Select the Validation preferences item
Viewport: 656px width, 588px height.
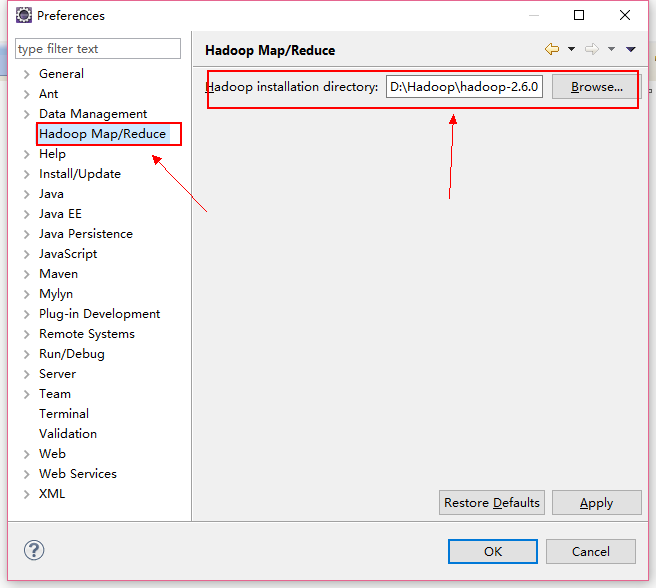click(68, 434)
